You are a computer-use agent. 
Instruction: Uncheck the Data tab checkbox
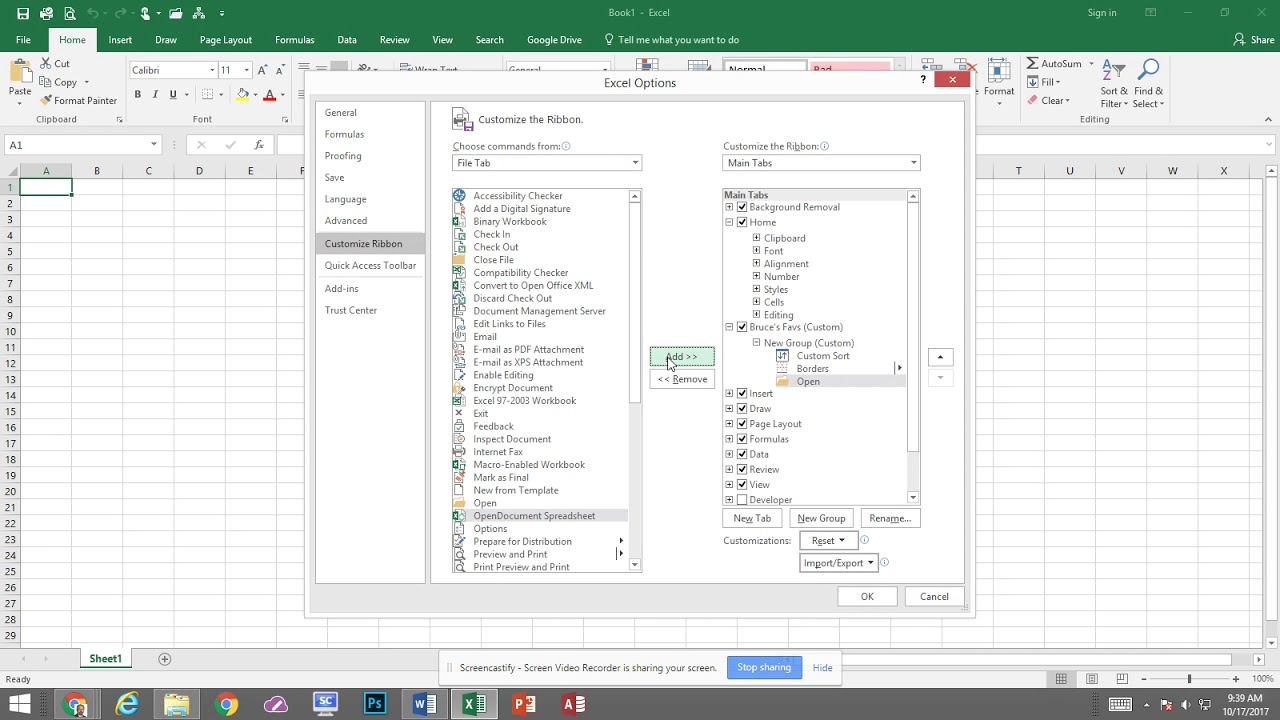[742, 454]
